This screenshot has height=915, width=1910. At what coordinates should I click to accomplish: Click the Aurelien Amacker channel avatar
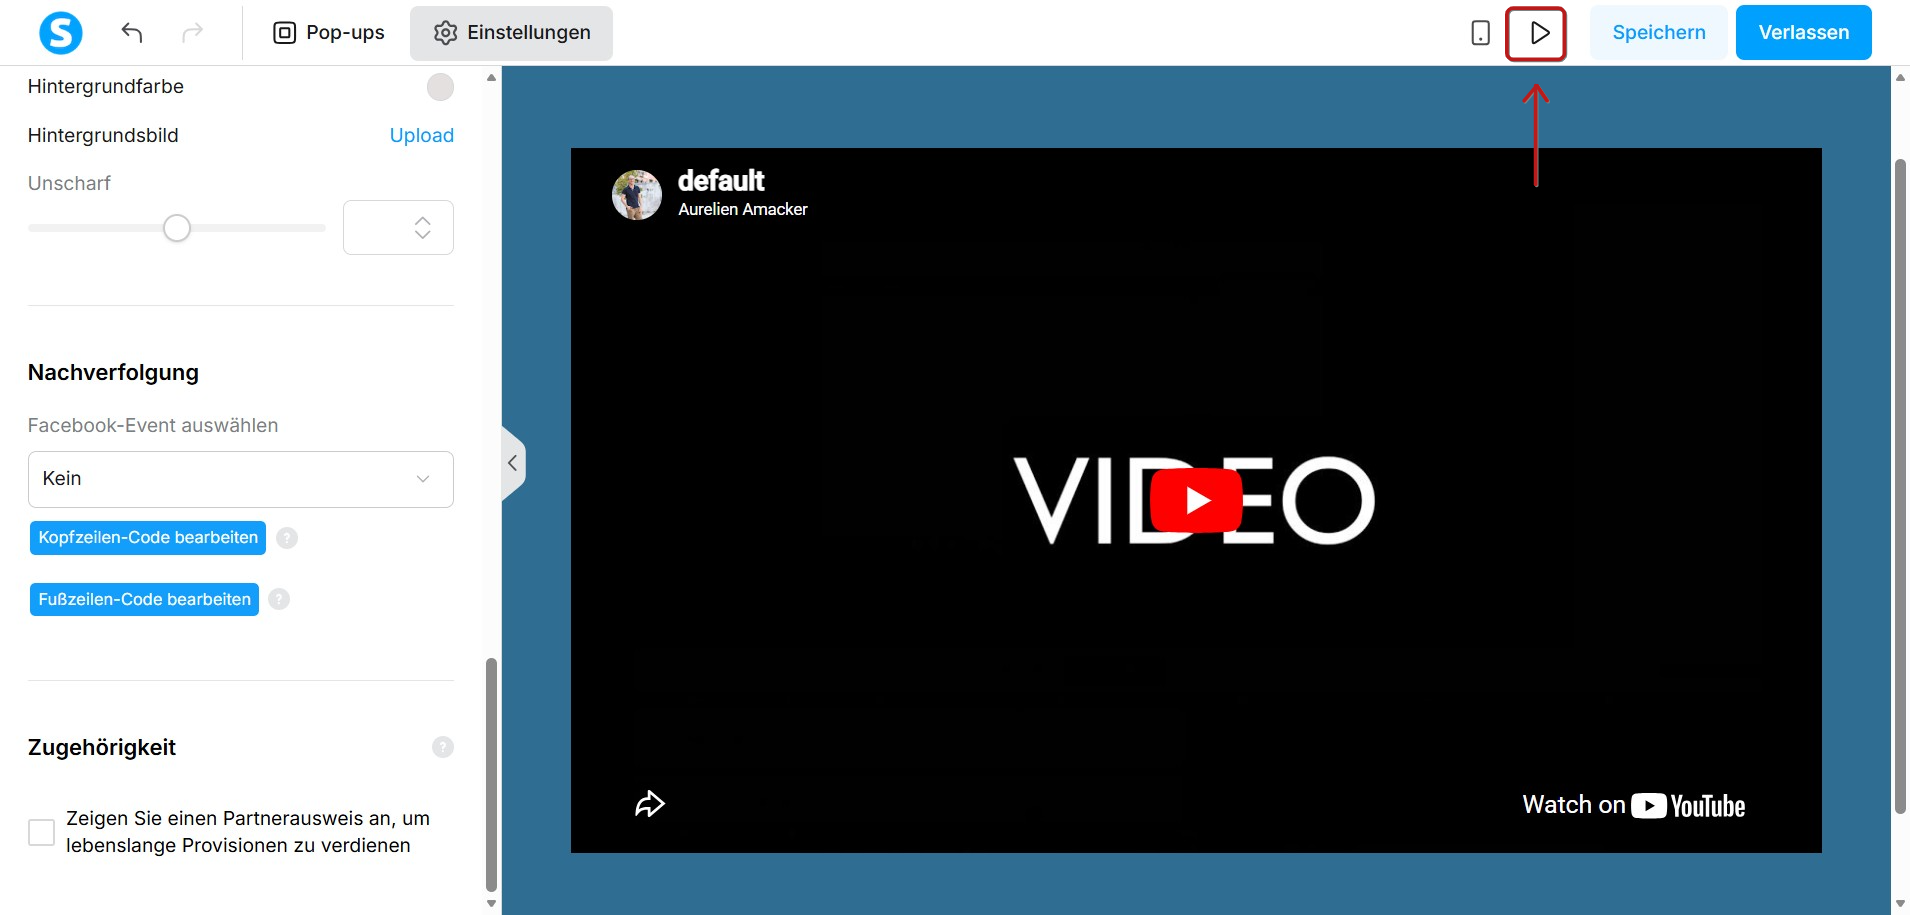click(637, 194)
